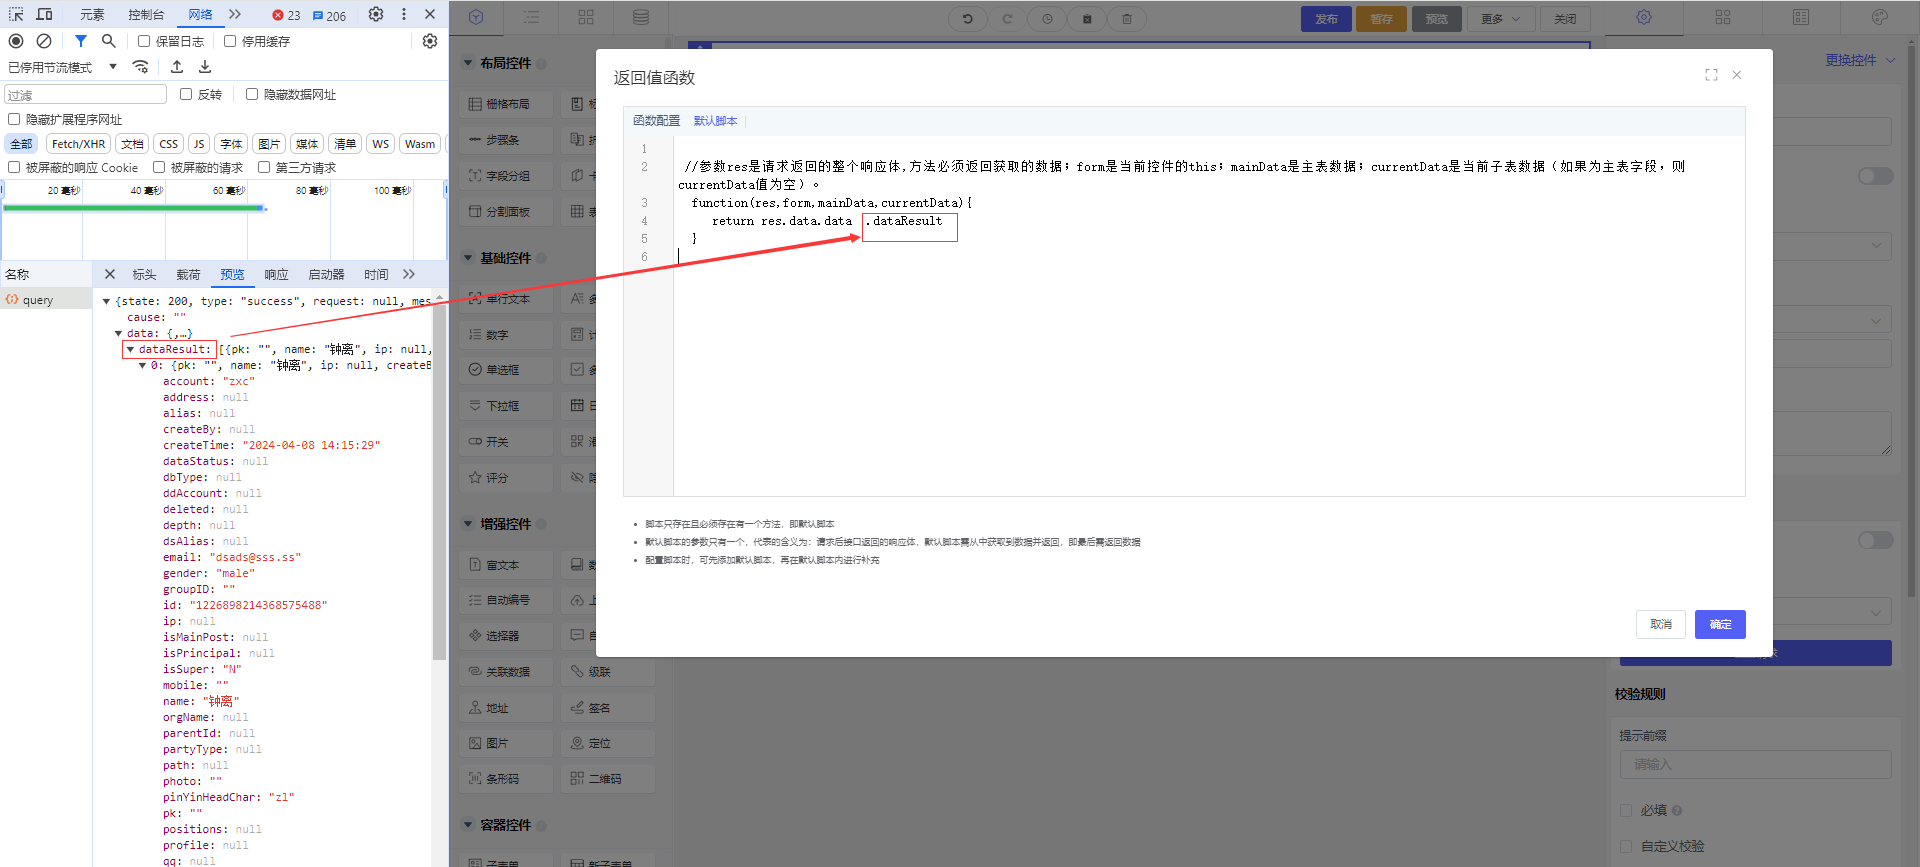Click the 确定 button
The height and width of the screenshot is (867, 1920).
tap(1719, 624)
